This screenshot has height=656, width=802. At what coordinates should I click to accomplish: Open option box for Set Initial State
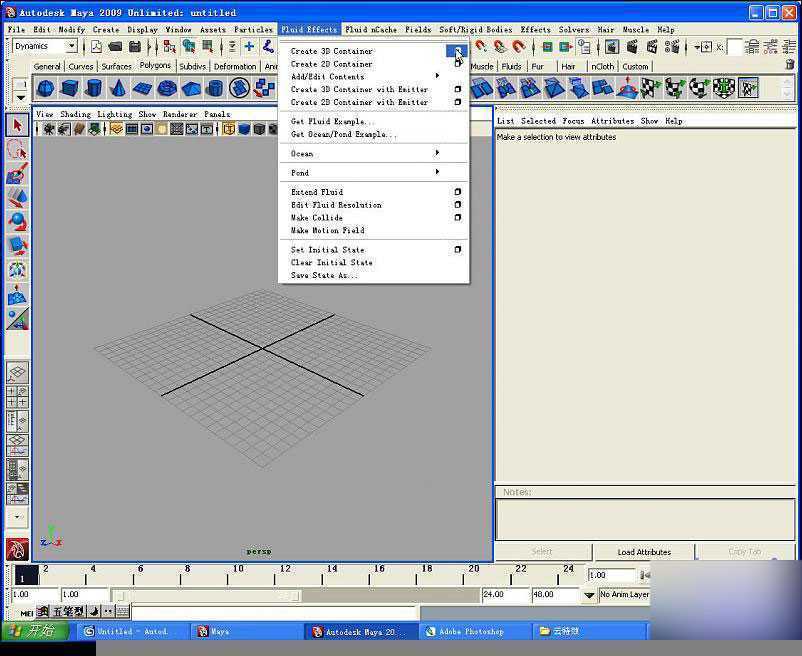click(x=457, y=250)
